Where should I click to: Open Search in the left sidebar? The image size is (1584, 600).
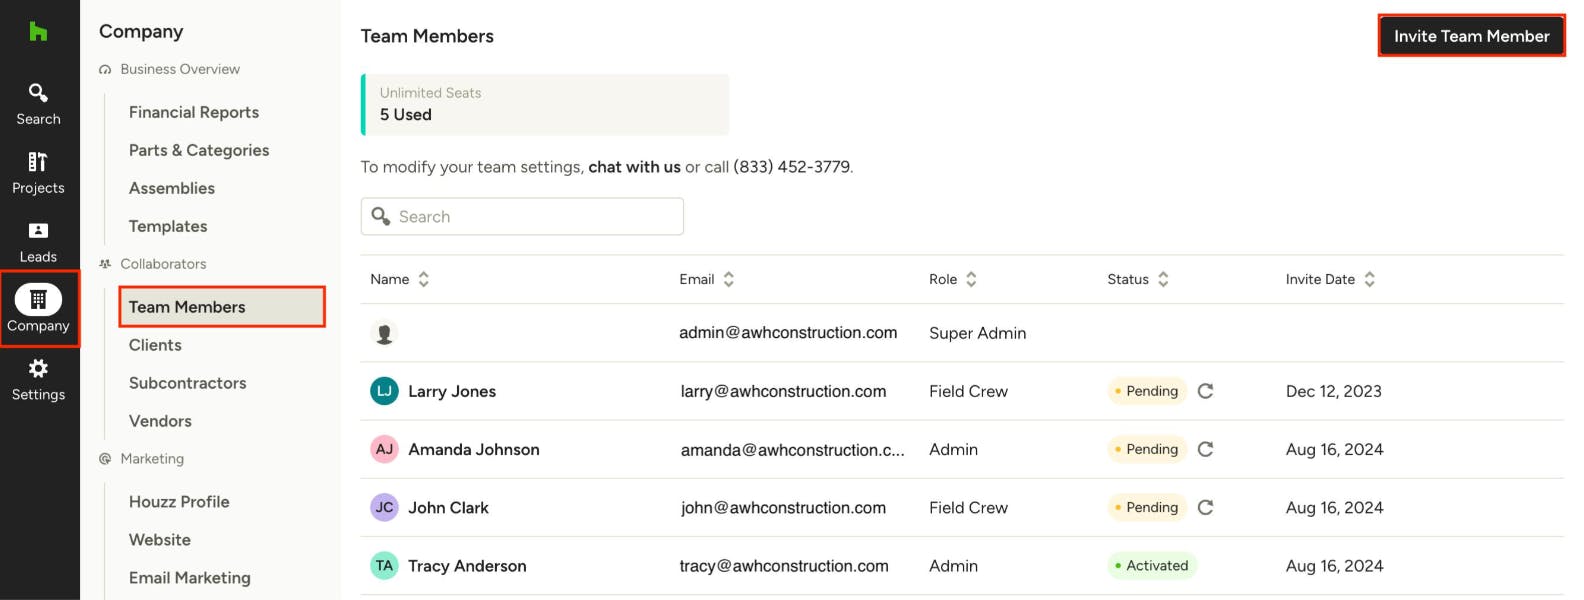(38, 104)
